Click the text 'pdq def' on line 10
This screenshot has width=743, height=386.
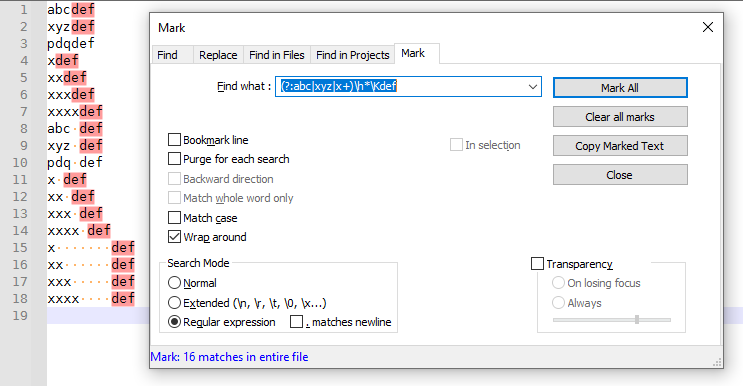coord(75,162)
